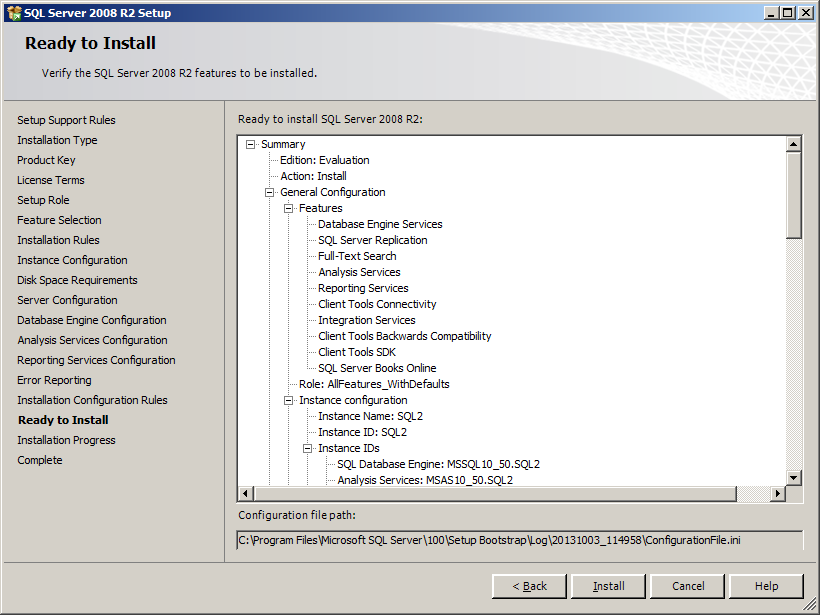Select the General Configuration label
The height and width of the screenshot is (615, 820).
coord(333,192)
